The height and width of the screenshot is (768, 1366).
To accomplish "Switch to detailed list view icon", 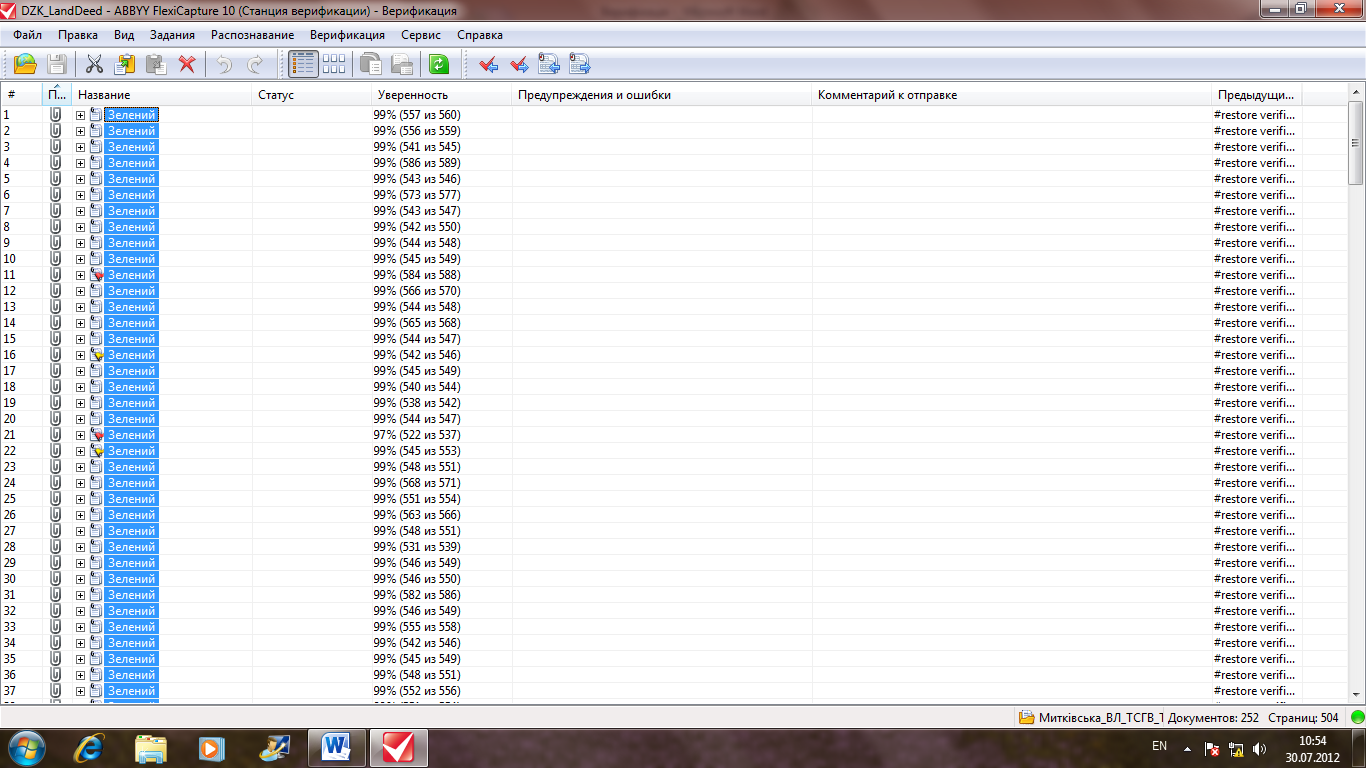I will [x=303, y=64].
